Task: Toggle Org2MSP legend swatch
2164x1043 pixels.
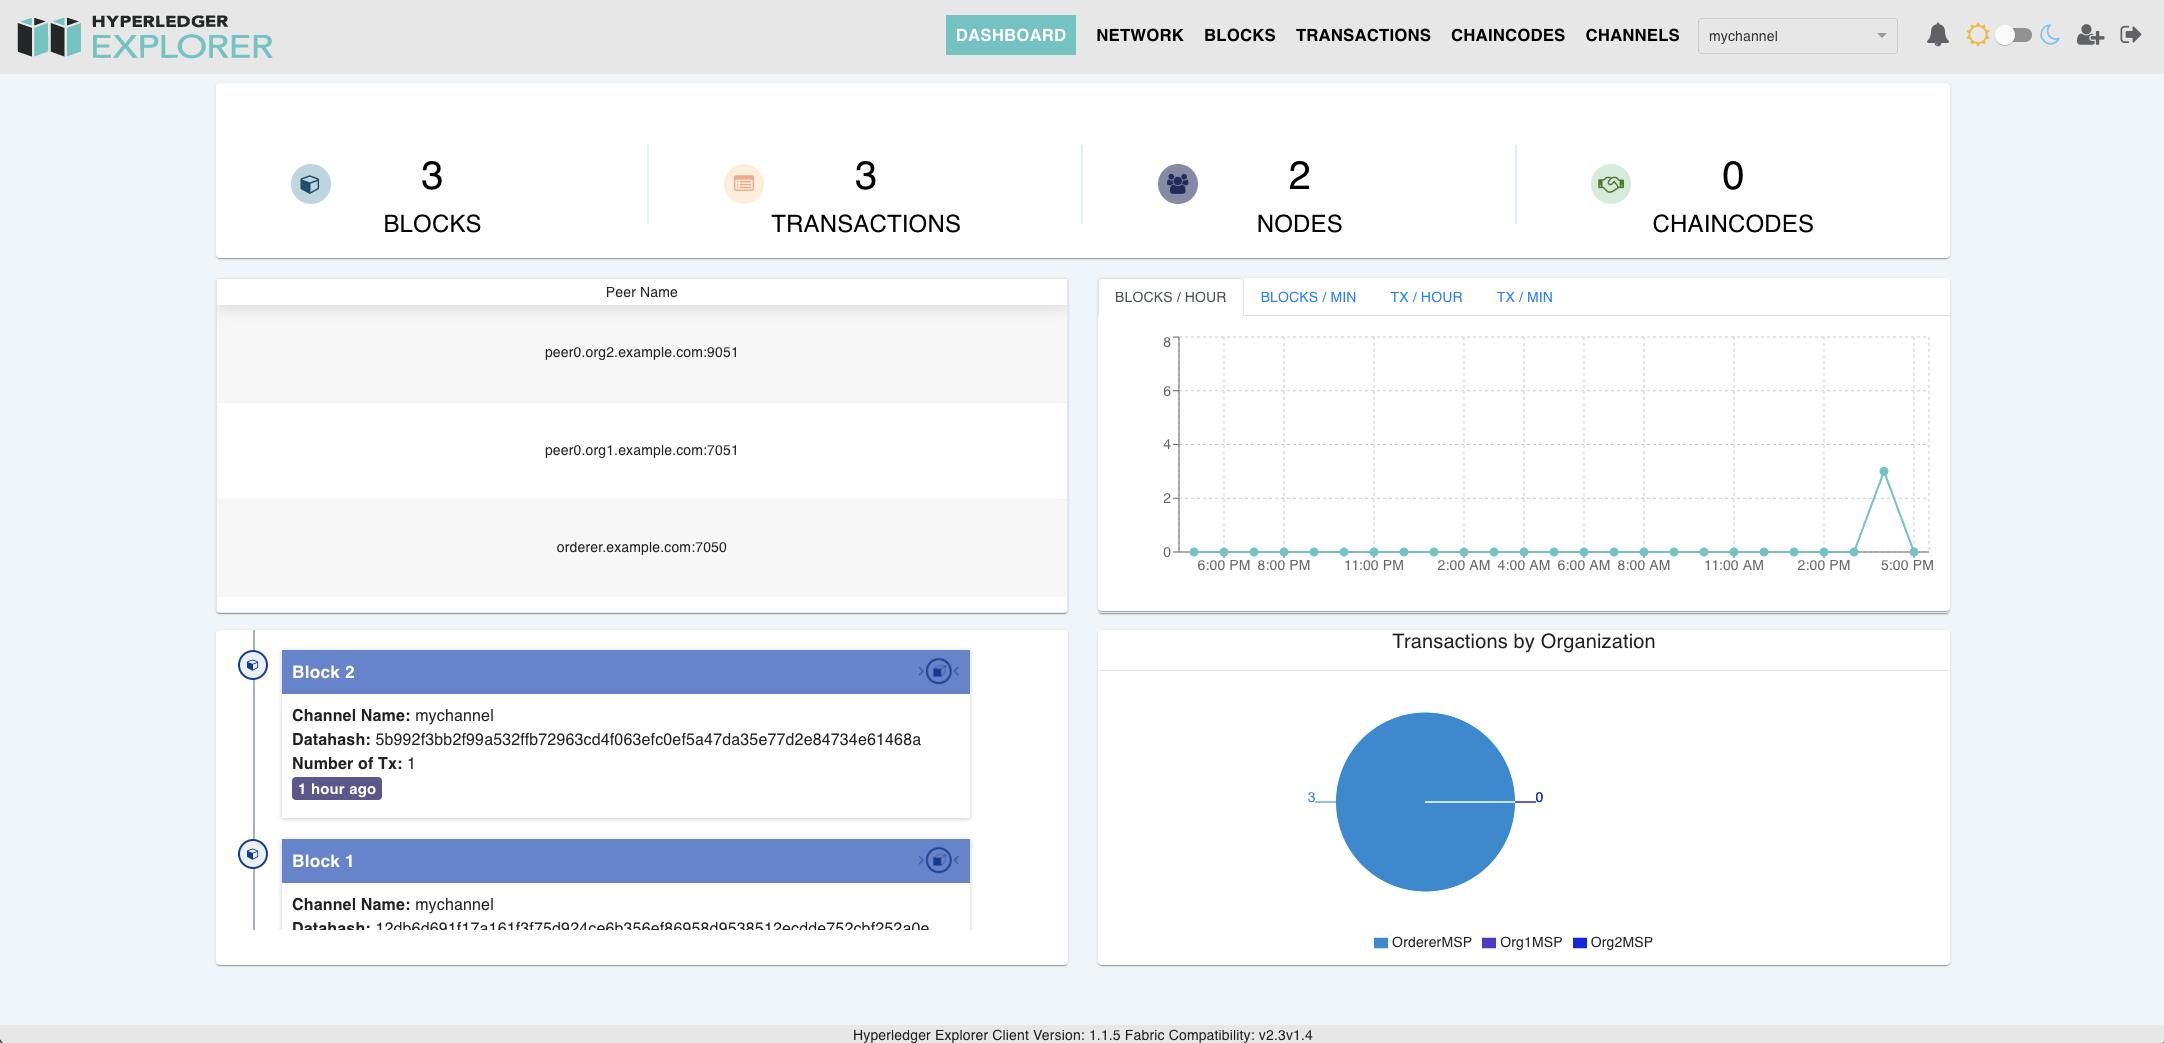Action: [x=1580, y=943]
